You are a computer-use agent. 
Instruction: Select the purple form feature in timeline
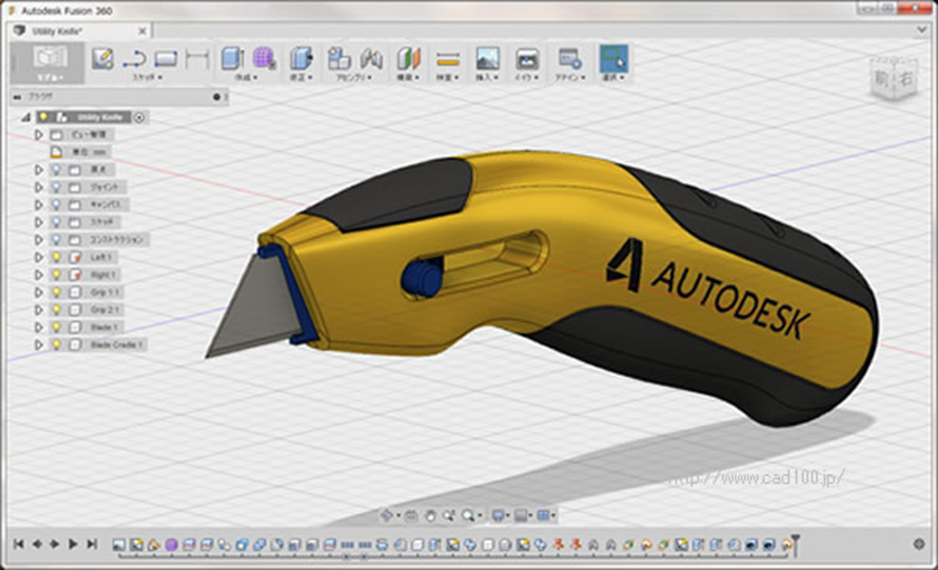172,544
